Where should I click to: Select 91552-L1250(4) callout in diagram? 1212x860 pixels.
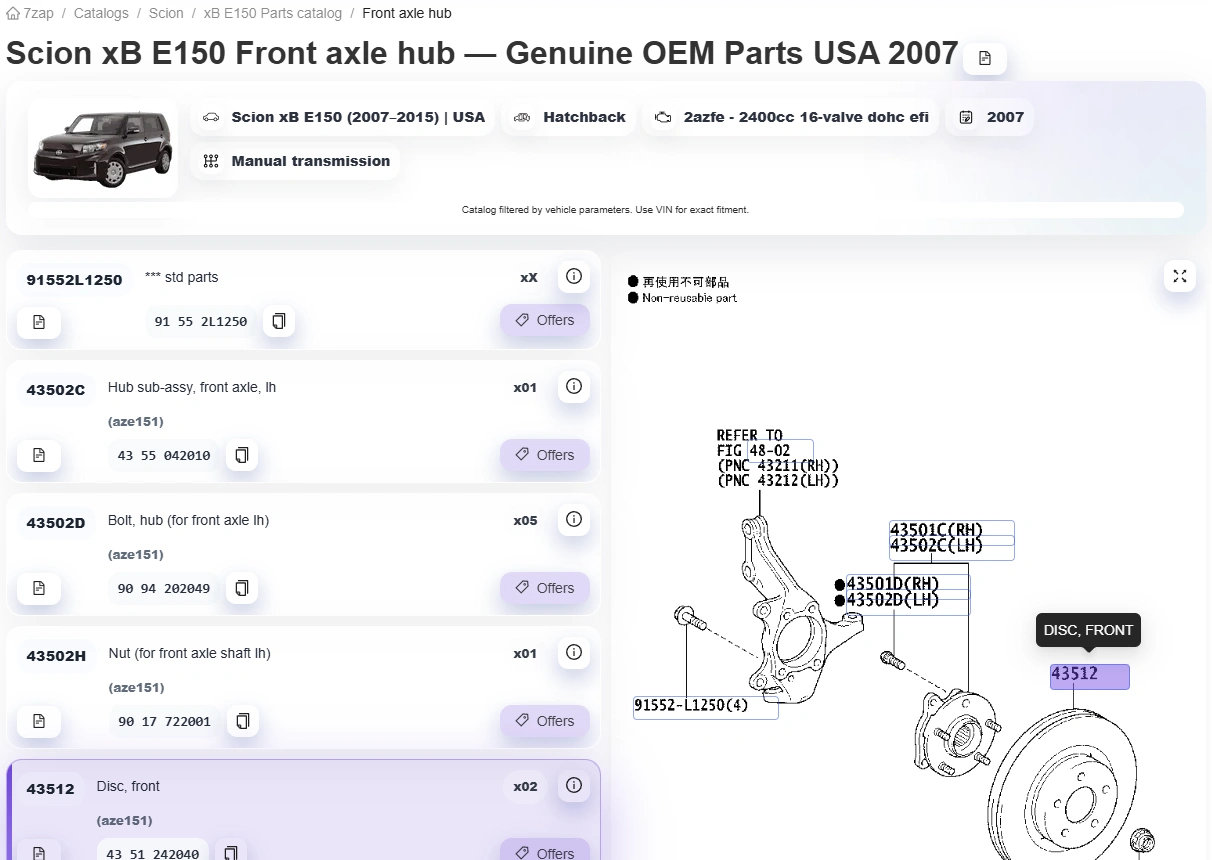pos(706,706)
